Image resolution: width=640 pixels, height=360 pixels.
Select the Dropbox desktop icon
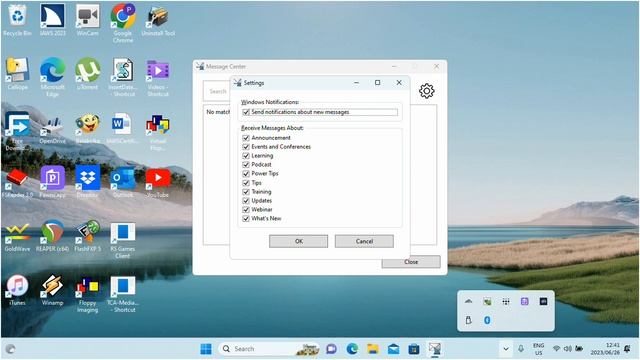tap(87, 182)
